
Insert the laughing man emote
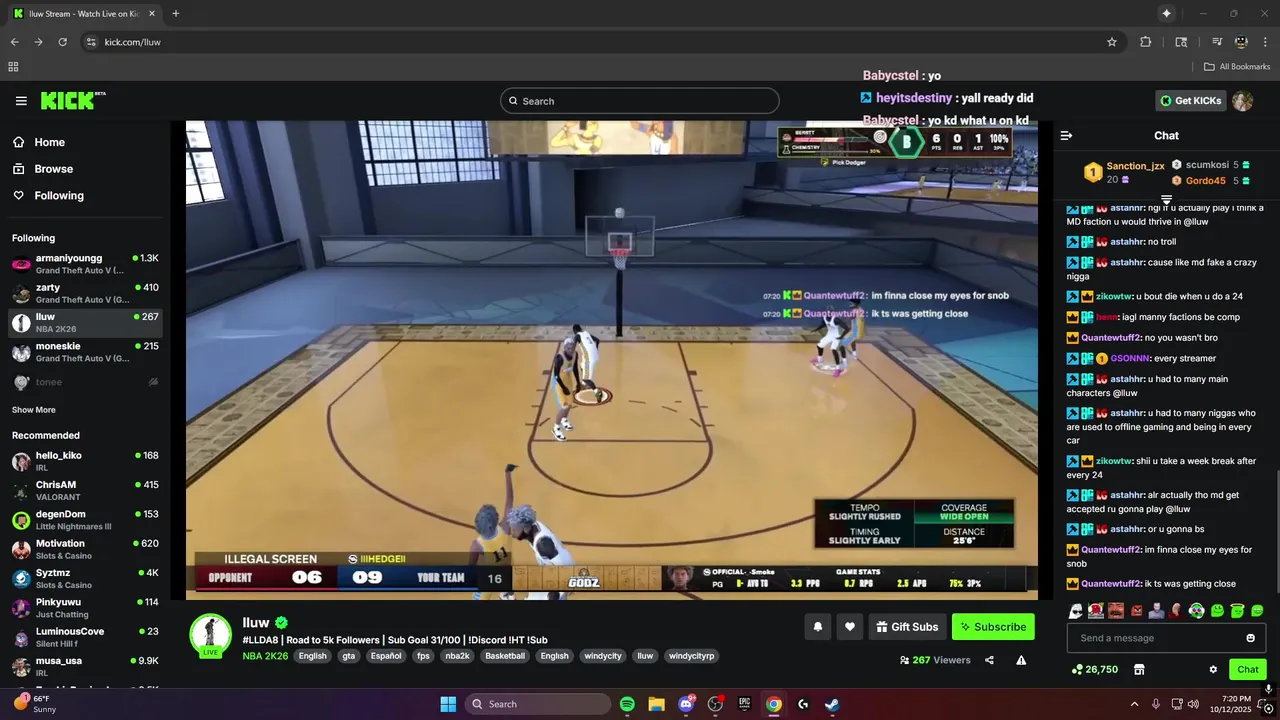[x=1116, y=610]
